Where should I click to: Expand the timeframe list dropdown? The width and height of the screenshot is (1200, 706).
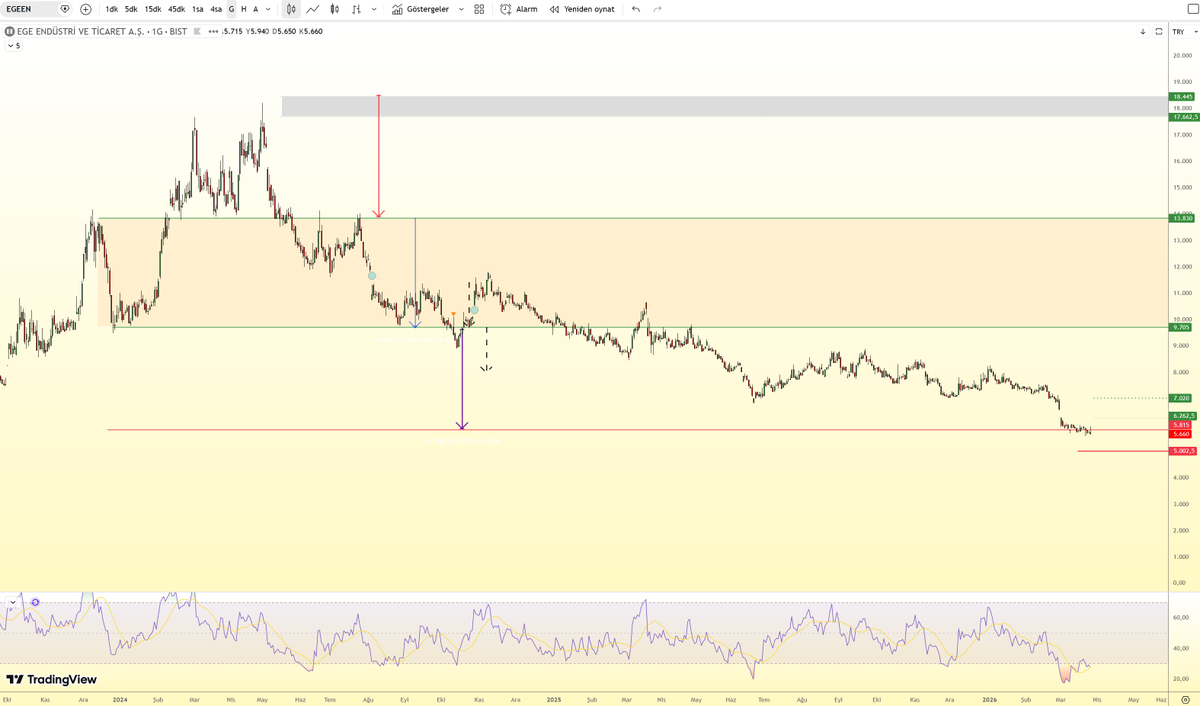click(x=269, y=9)
